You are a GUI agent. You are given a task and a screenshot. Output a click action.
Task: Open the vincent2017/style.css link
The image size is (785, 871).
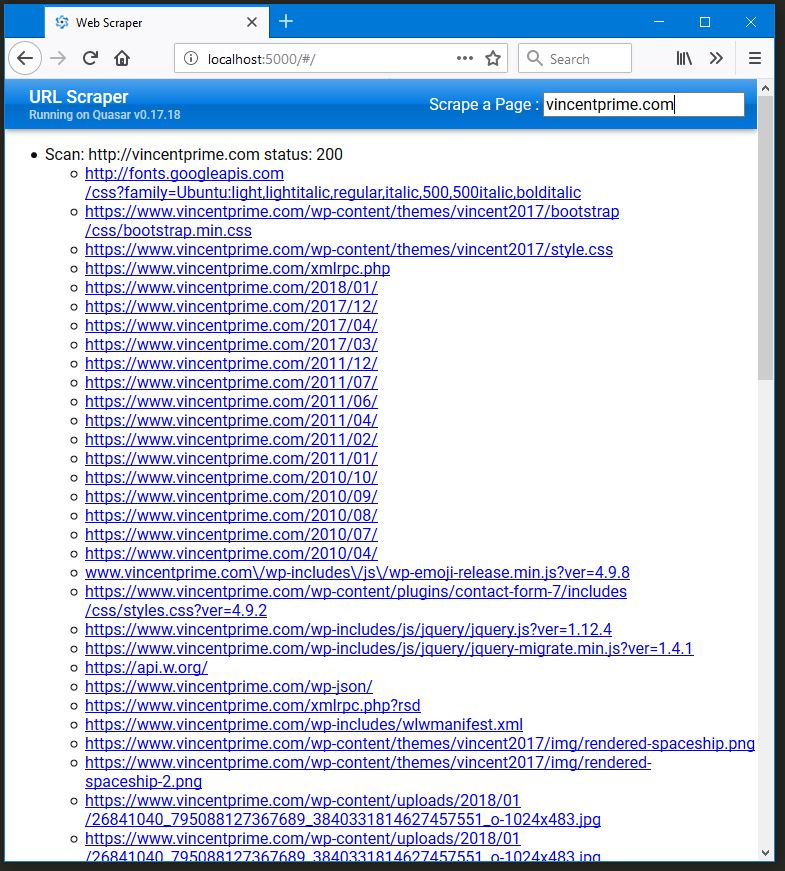[x=349, y=249]
